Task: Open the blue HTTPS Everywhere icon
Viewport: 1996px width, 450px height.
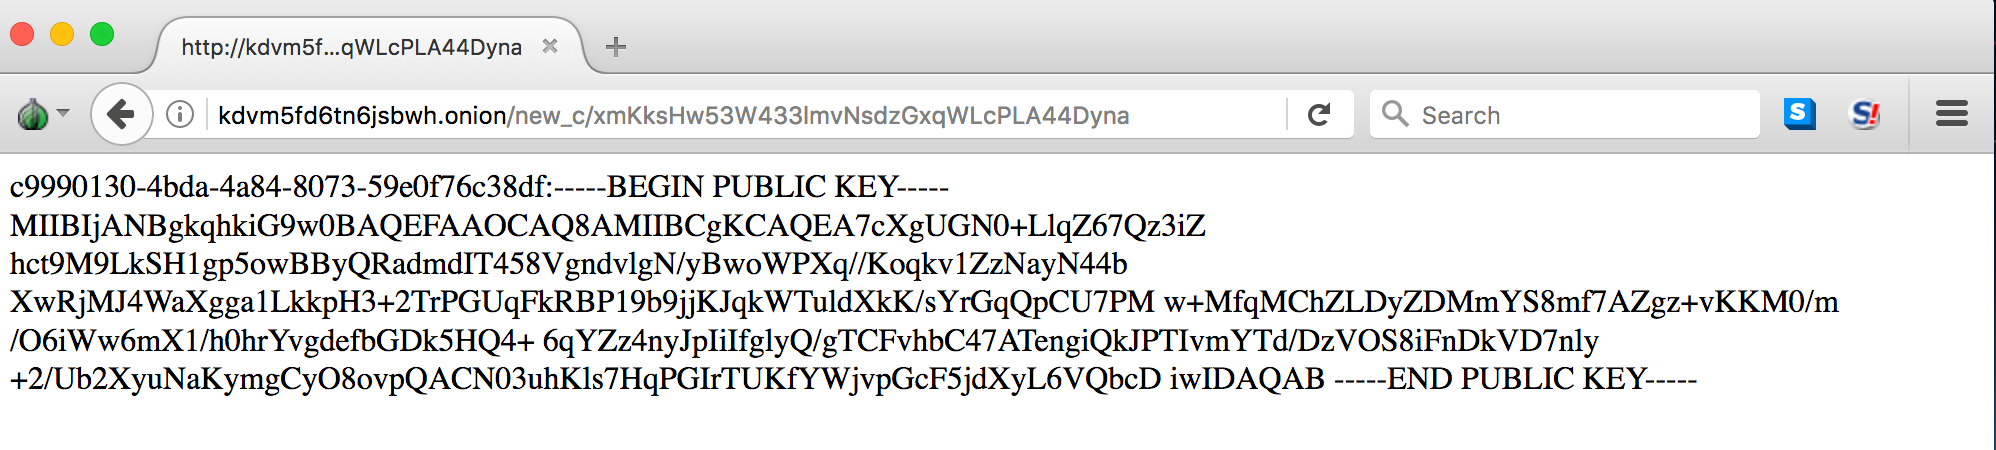Action: pyautogui.click(x=1799, y=114)
